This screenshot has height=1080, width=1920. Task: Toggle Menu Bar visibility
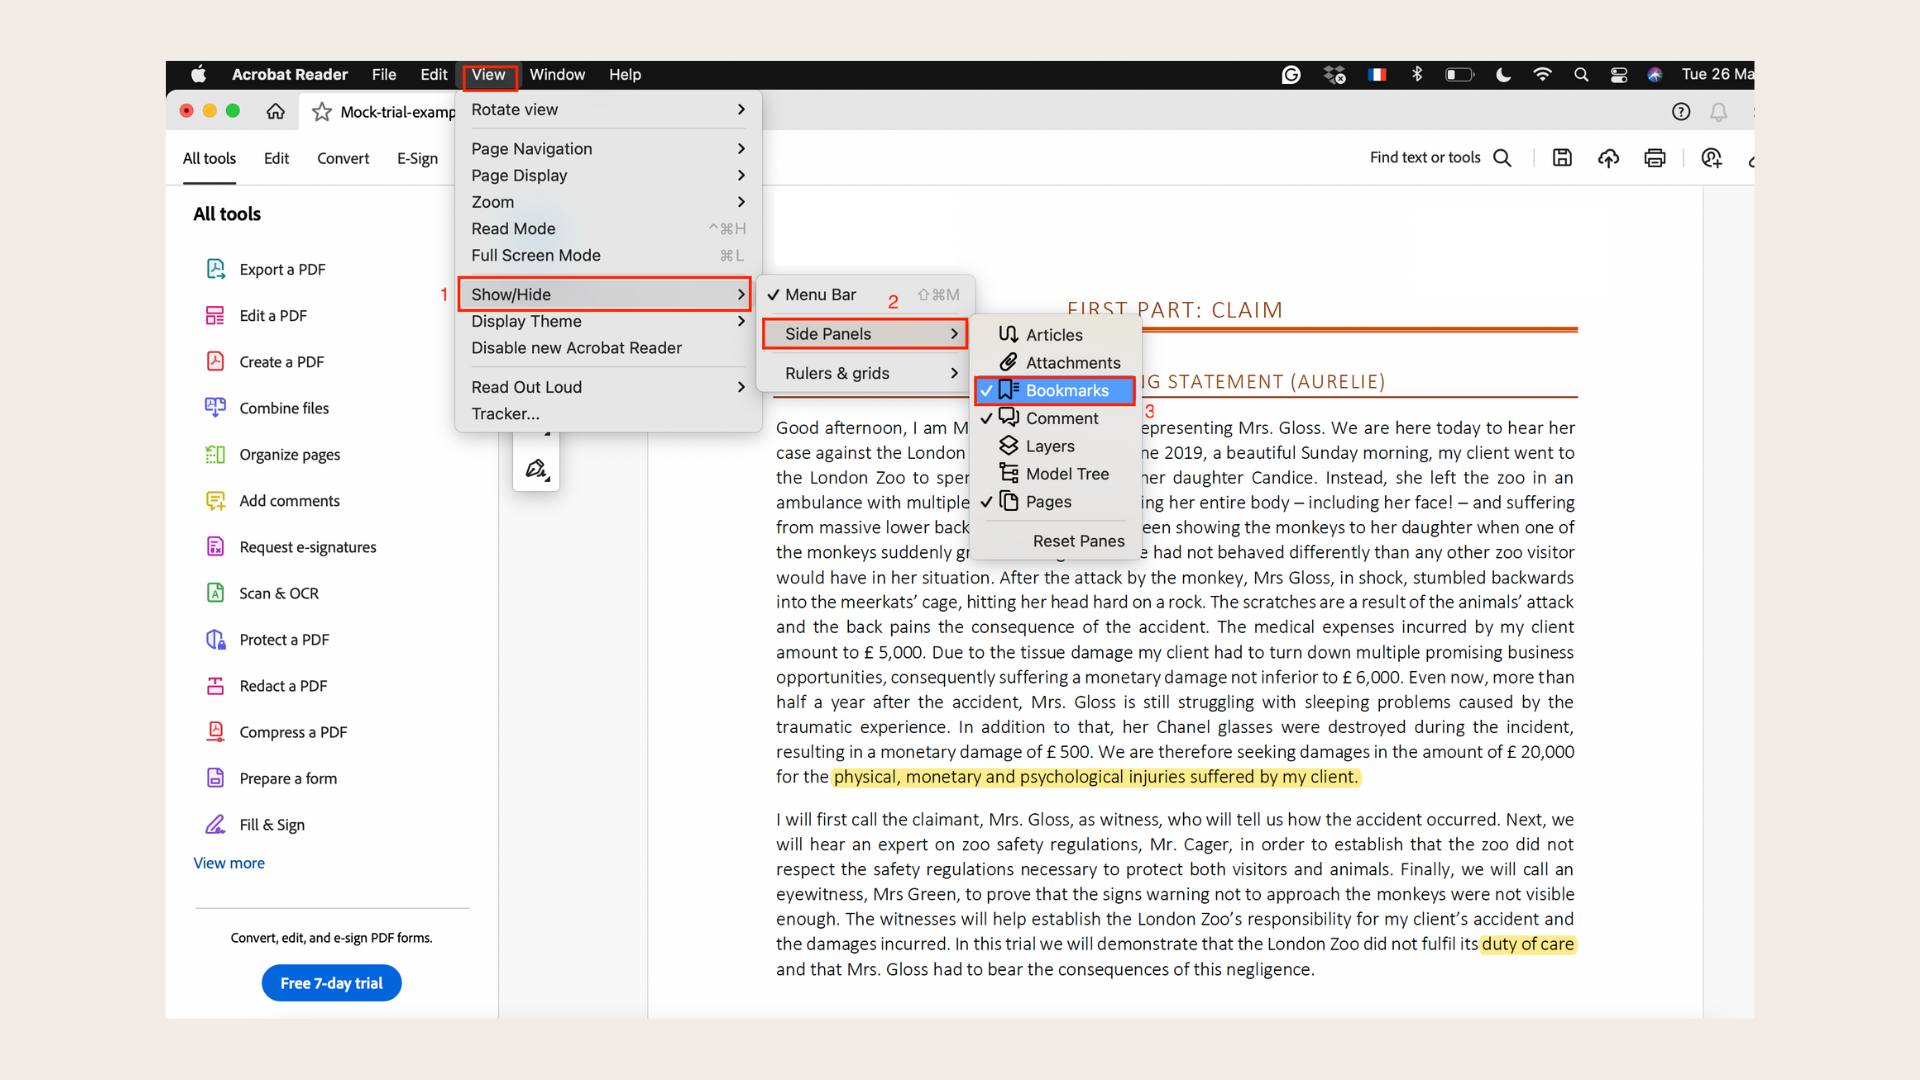tap(819, 293)
